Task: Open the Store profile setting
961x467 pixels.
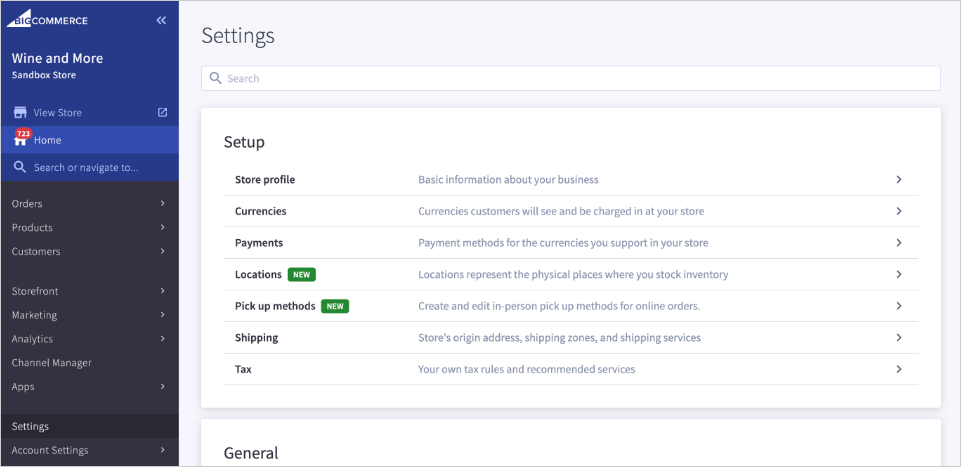Action: coord(571,180)
